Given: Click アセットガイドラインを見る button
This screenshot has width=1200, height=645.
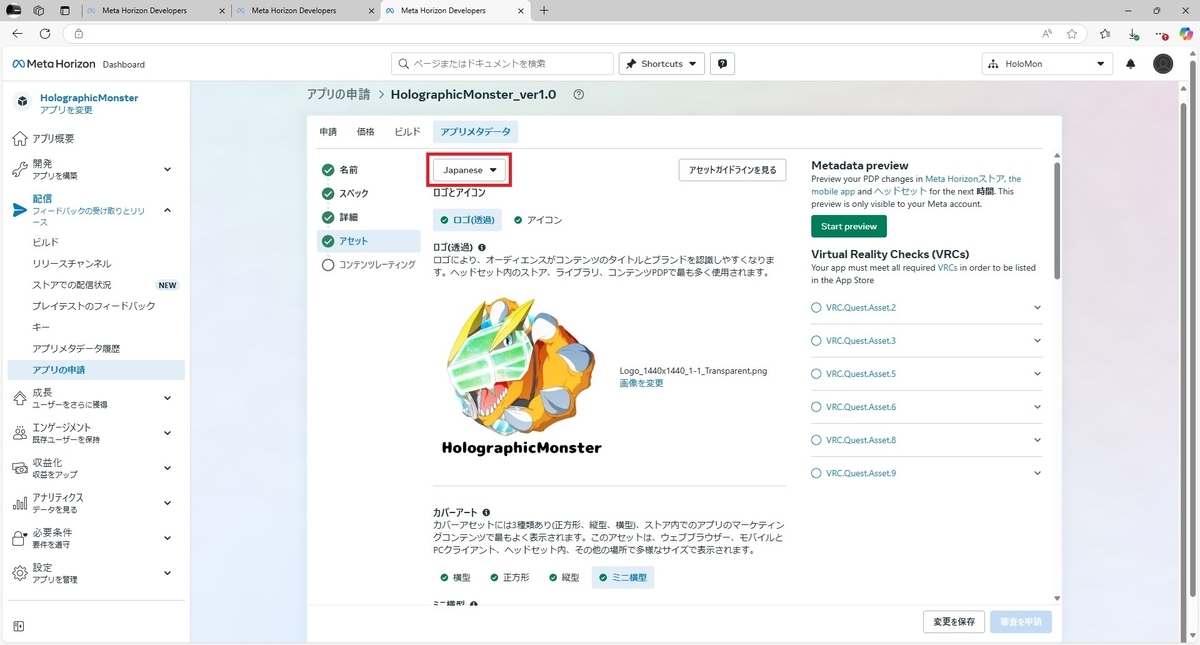Looking at the screenshot, I should pyautogui.click(x=732, y=170).
